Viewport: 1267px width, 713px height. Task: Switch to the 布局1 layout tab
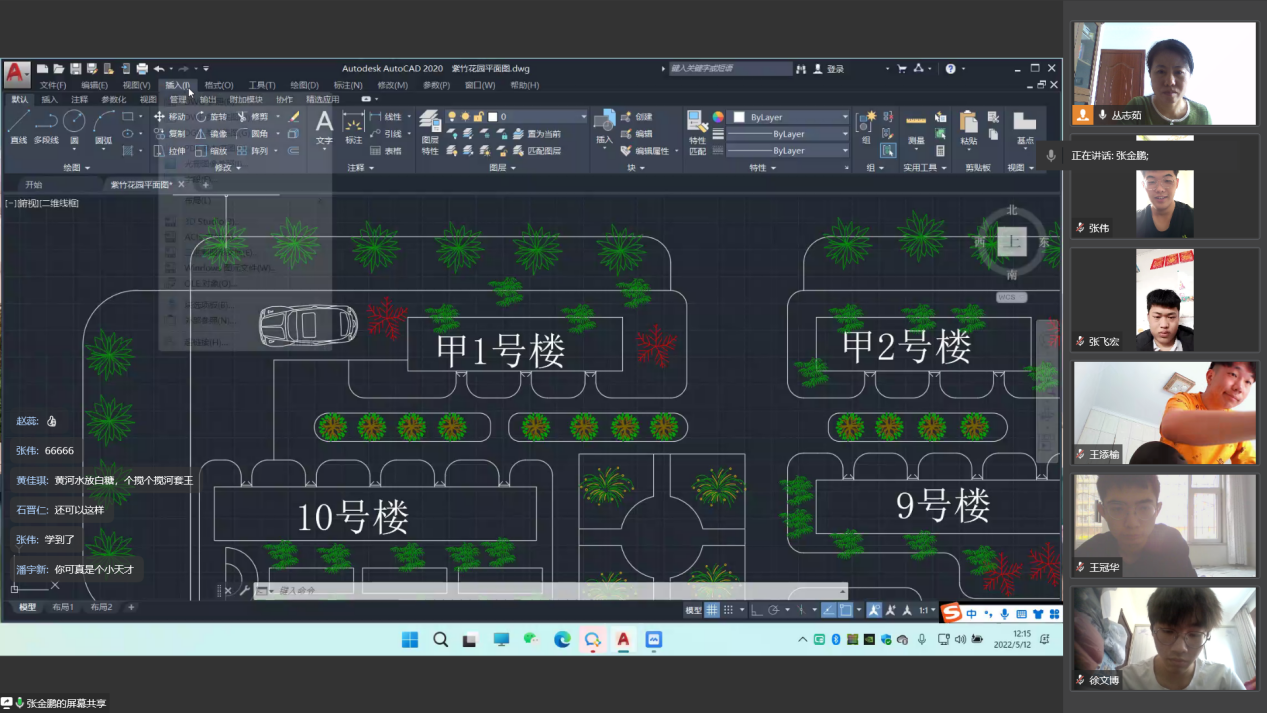coord(63,607)
